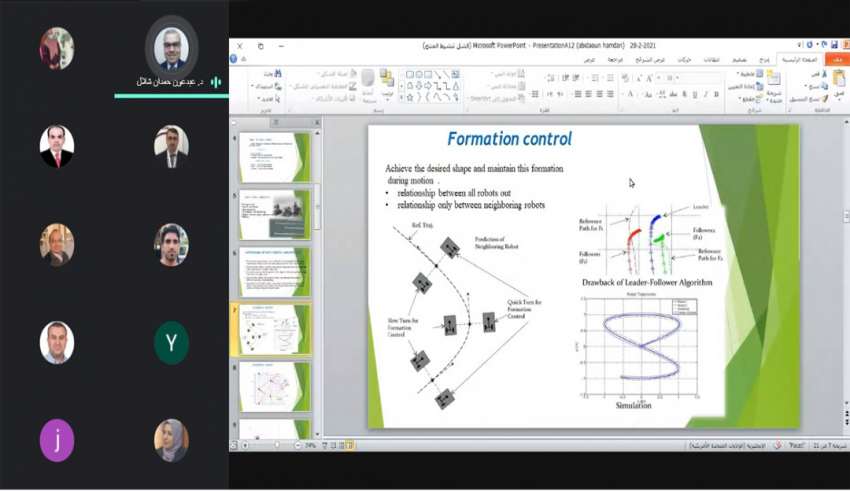Click the Shape Effects button

click(x=335, y=99)
